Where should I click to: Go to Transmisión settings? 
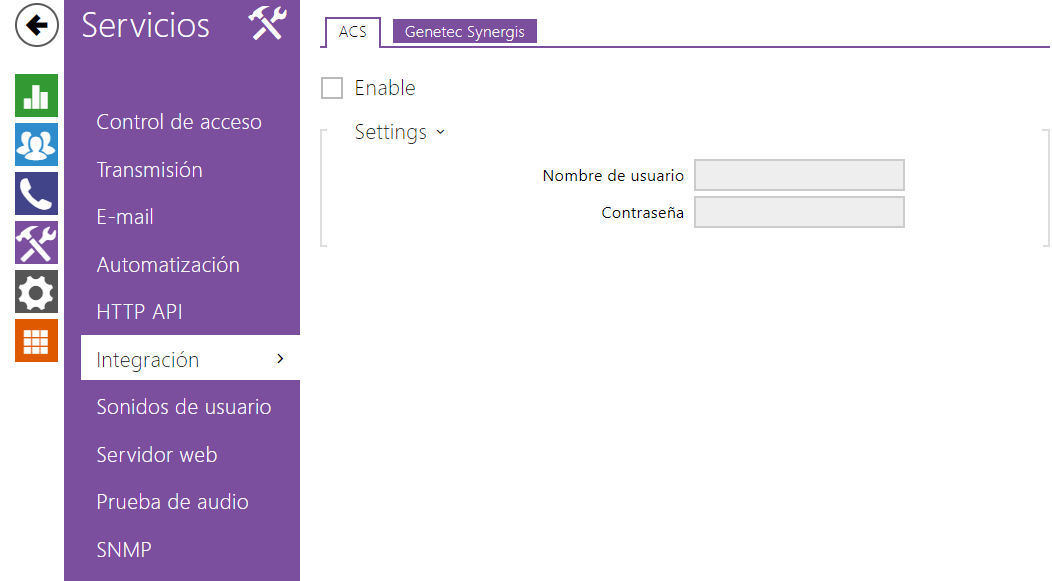[149, 170]
